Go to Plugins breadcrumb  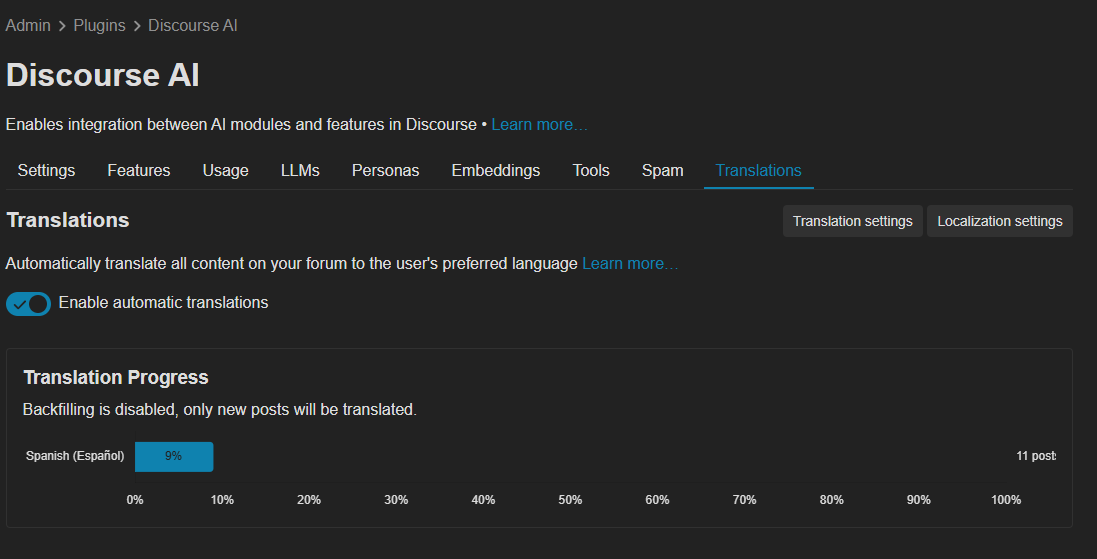pos(99,26)
